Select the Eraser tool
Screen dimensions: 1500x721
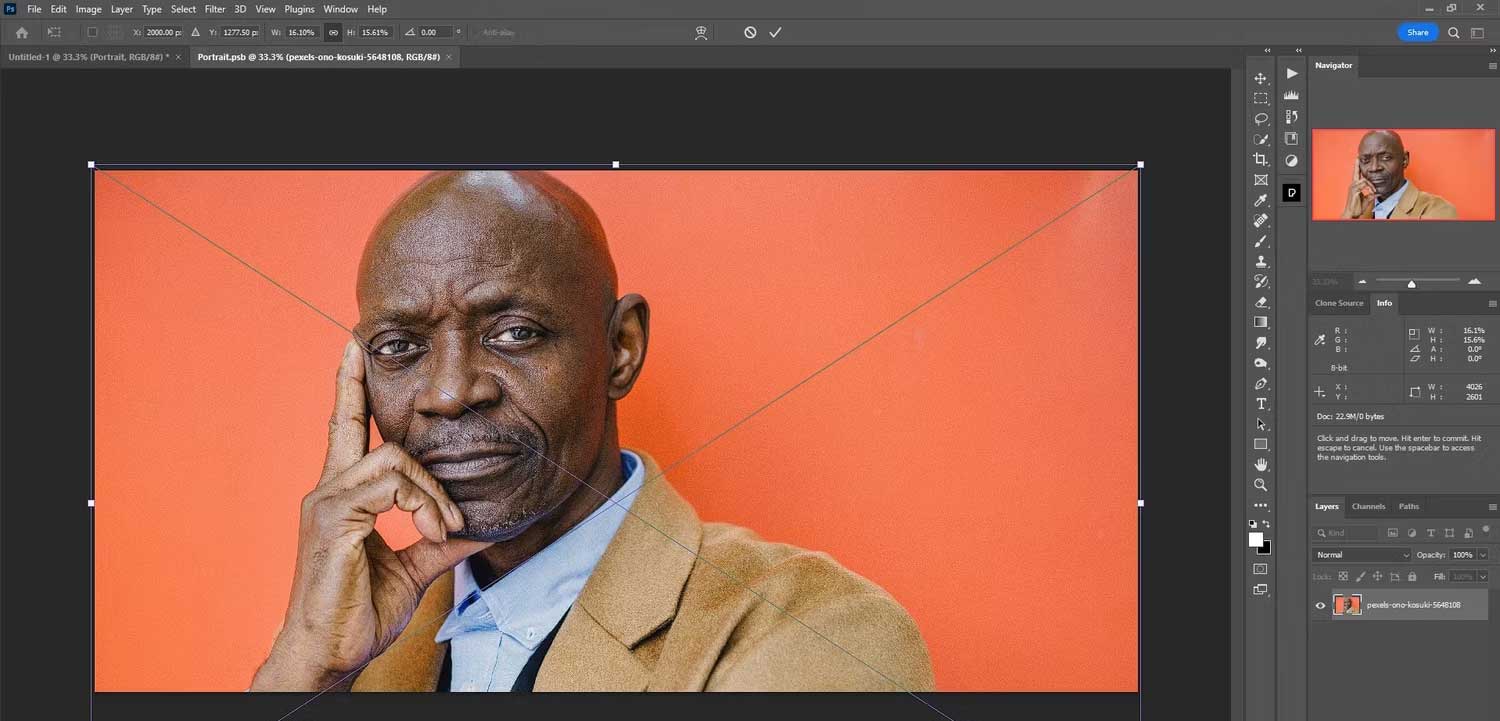click(1261, 302)
